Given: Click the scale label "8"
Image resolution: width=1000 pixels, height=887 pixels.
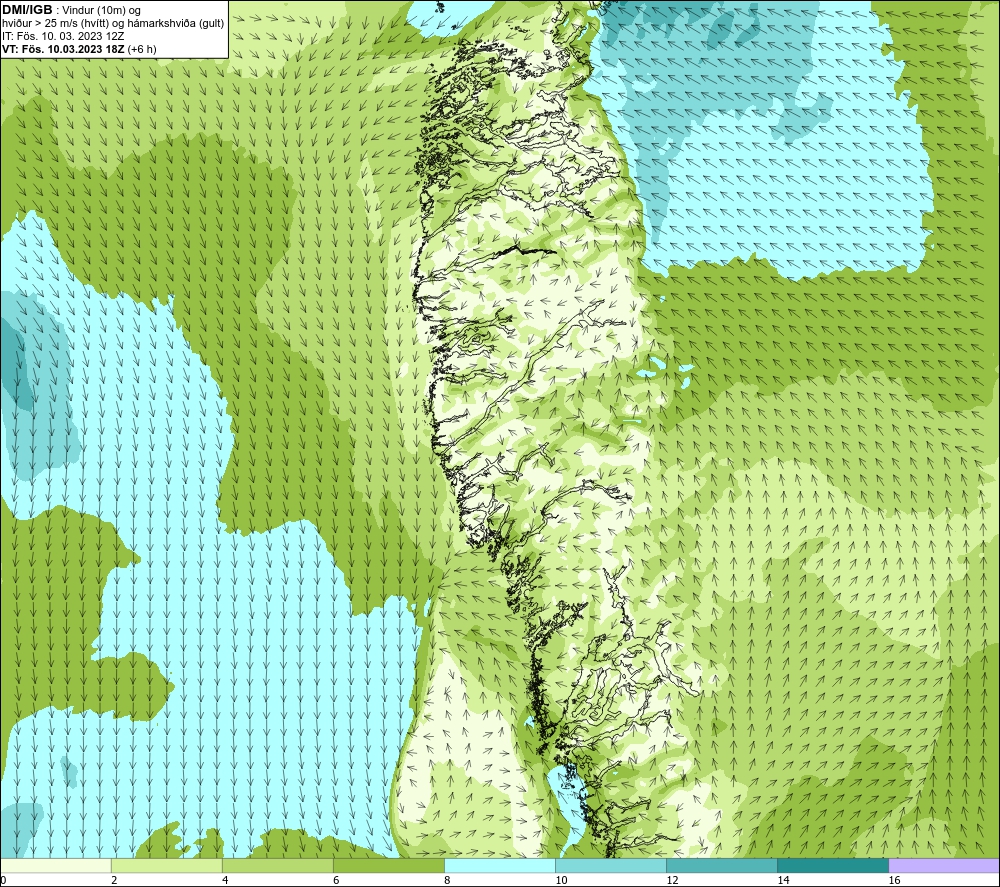Looking at the screenshot, I should point(447,881).
